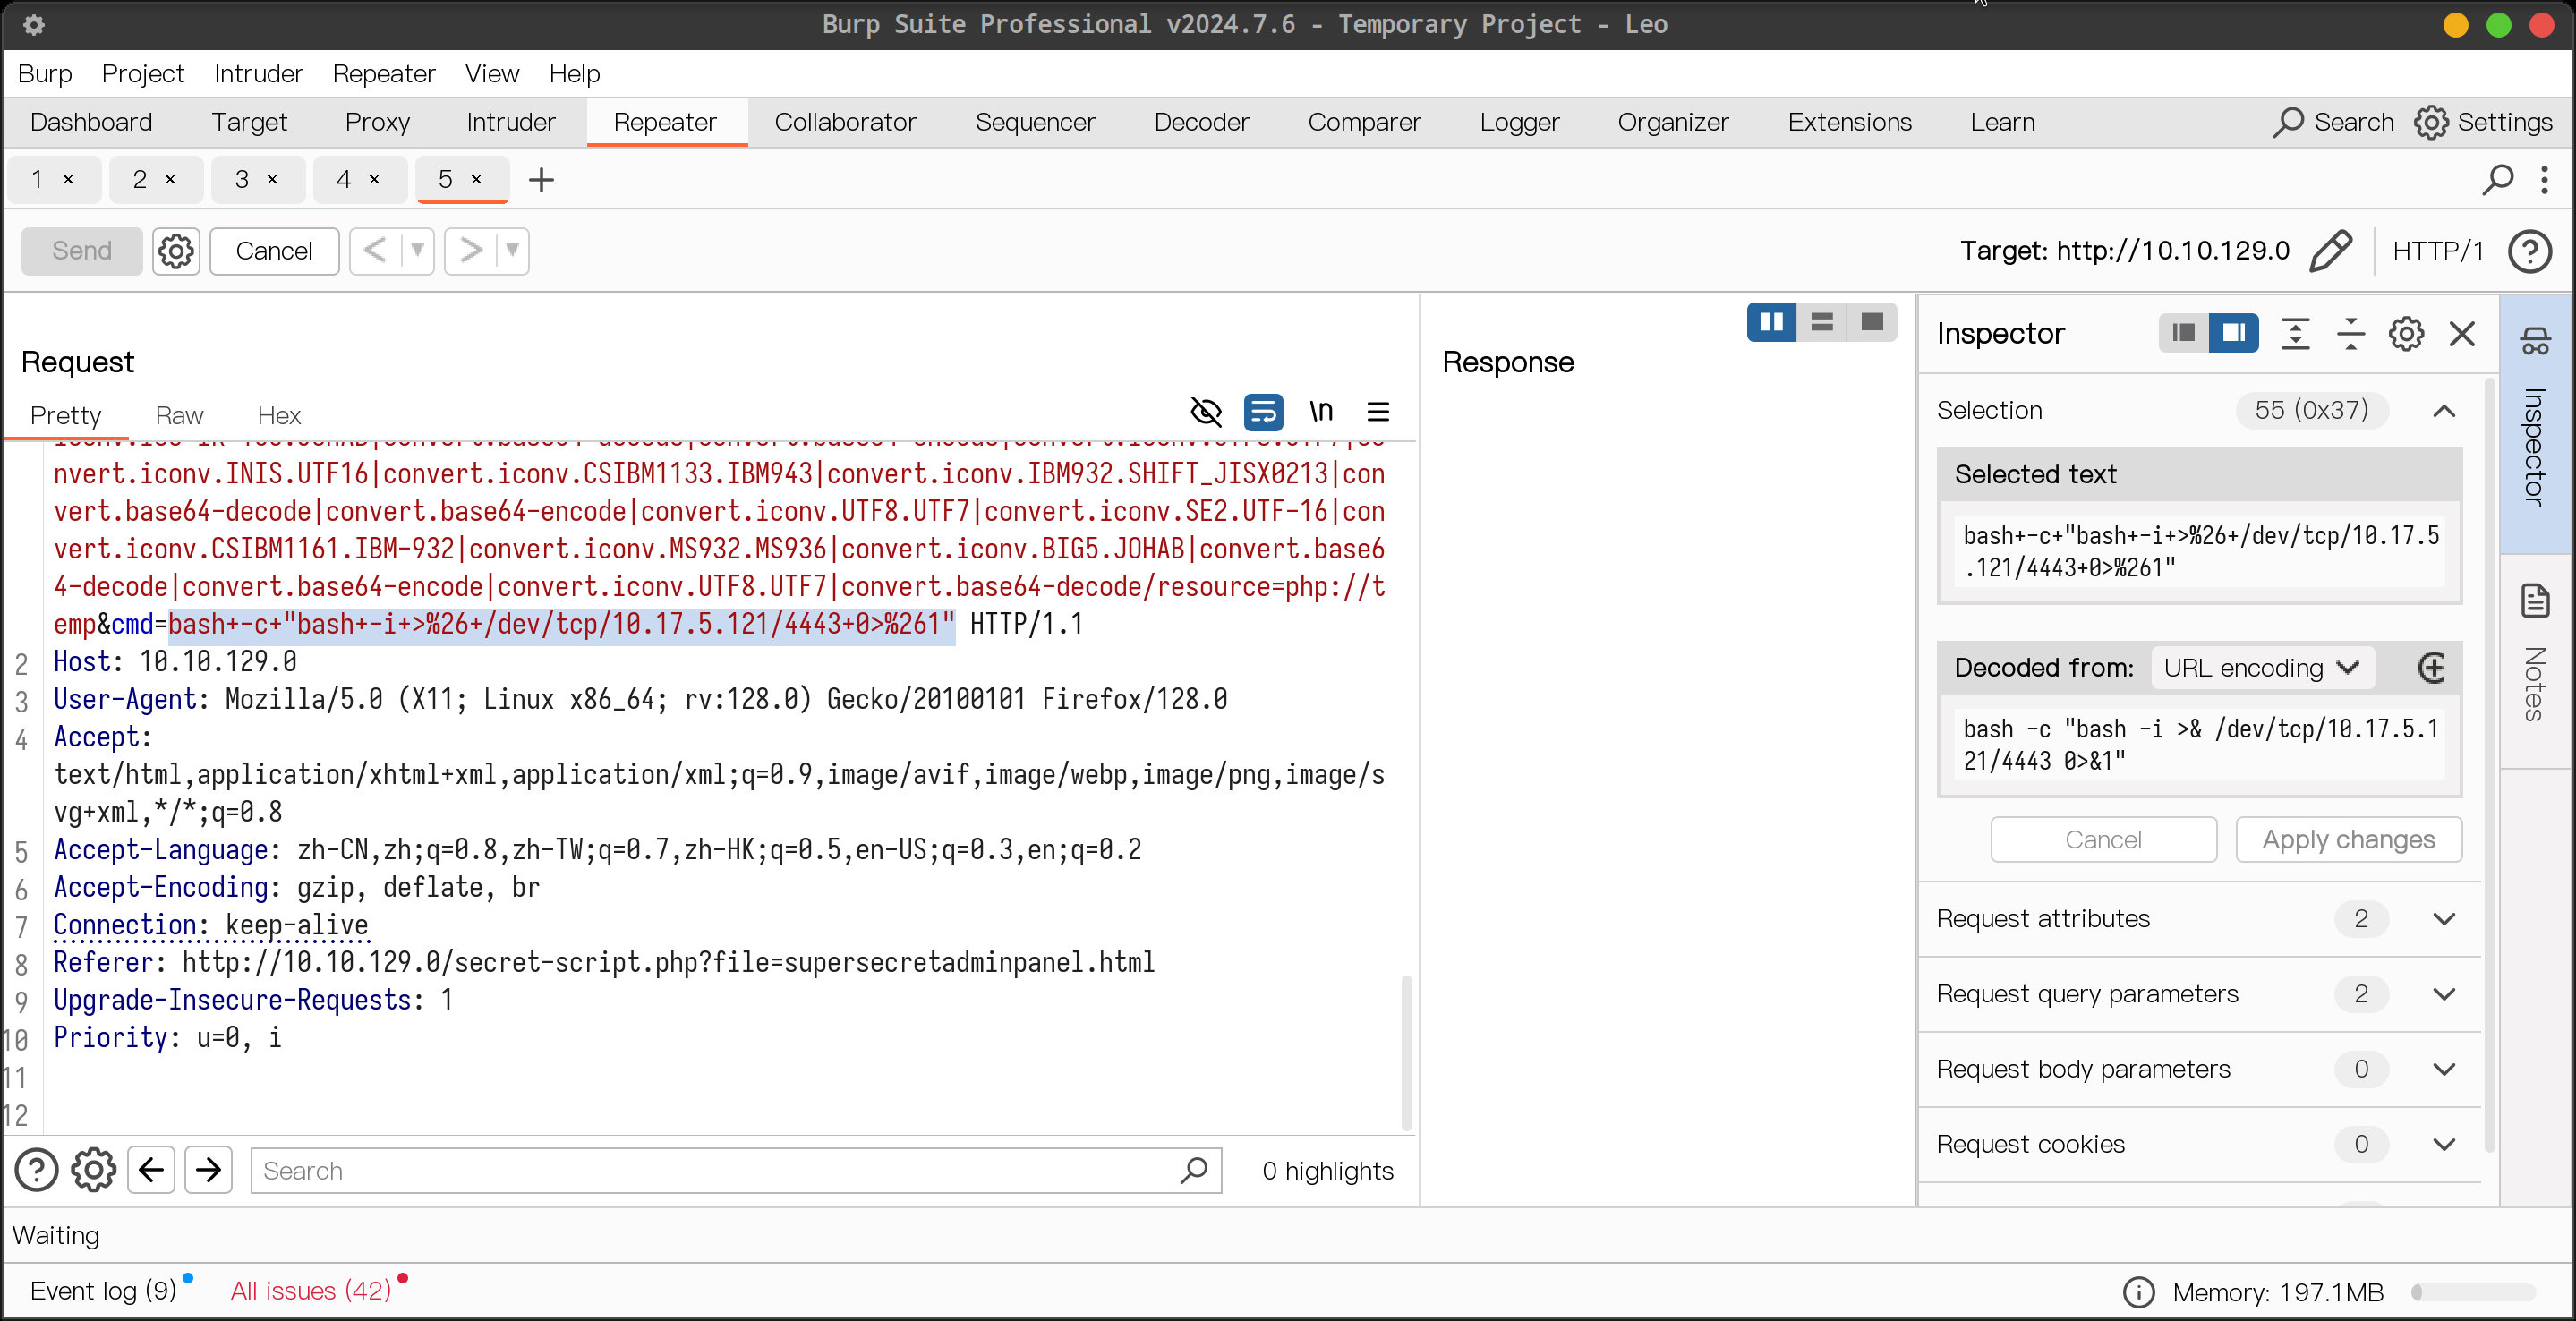This screenshot has width=2576, height=1321.
Task: Dock Inspector to the left side
Action: click(2183, 333)
